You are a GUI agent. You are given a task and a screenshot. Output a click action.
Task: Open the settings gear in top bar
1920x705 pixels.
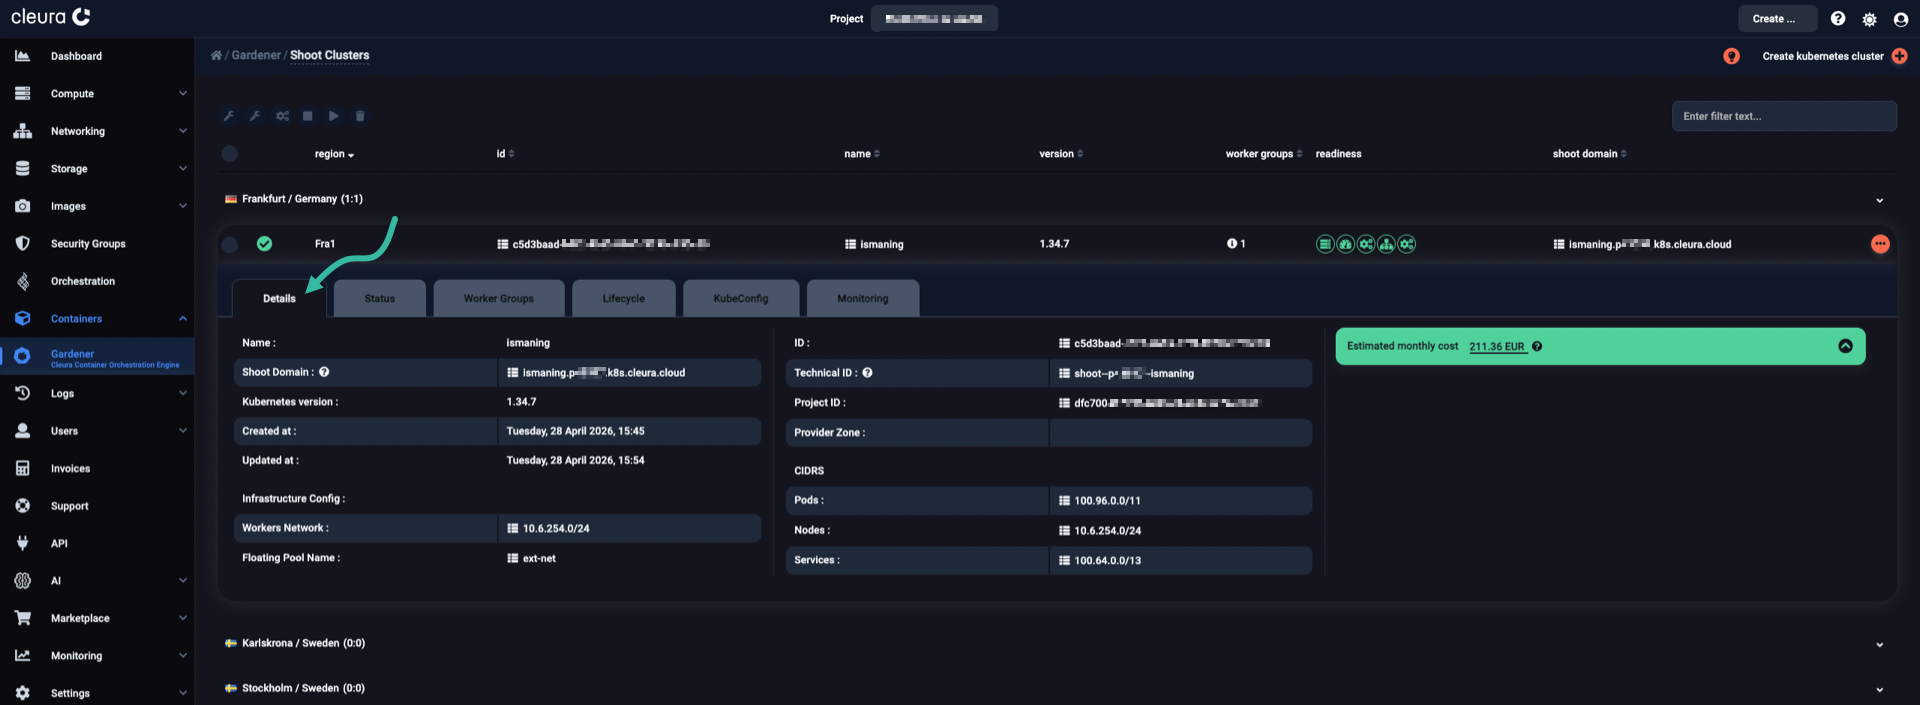(x=1869, y=19)
